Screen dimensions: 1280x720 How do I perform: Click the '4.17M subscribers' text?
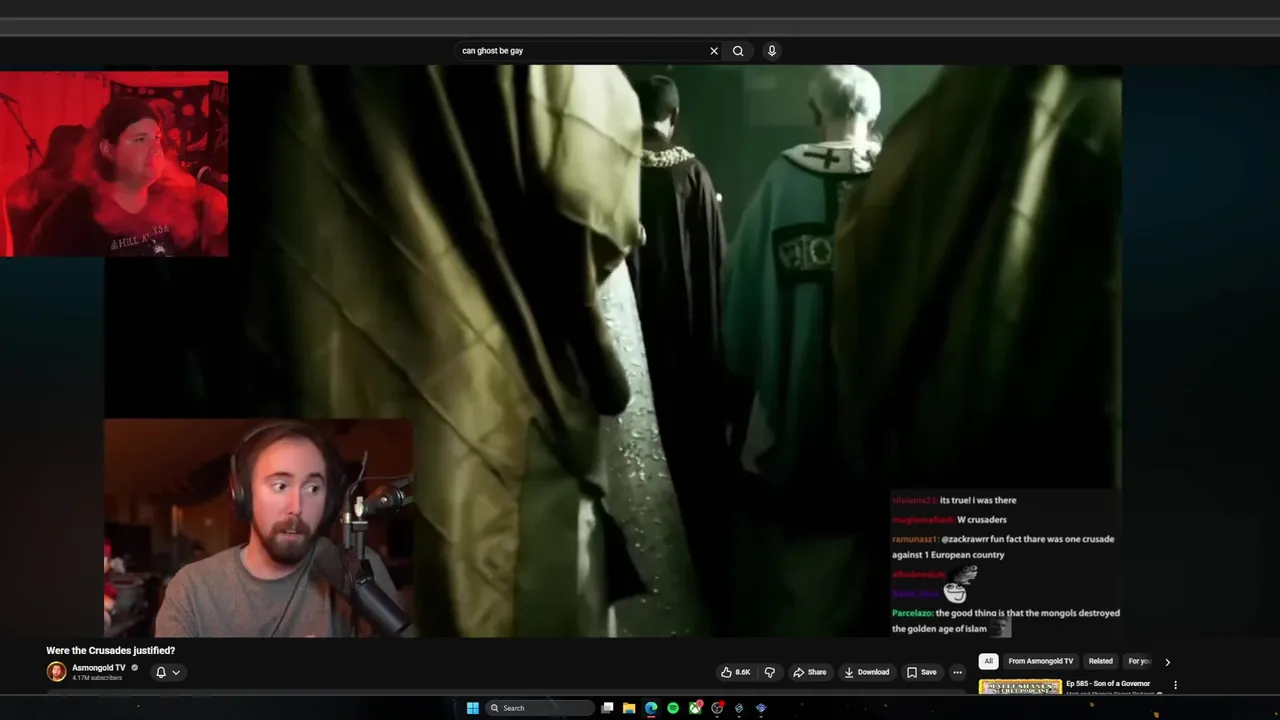point(97,678)
